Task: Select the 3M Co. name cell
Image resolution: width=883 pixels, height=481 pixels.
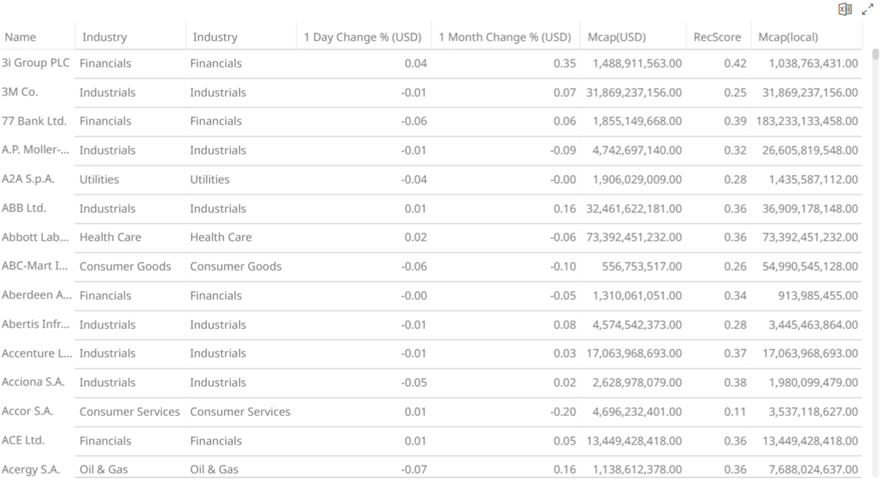Action: coord(20,92)
